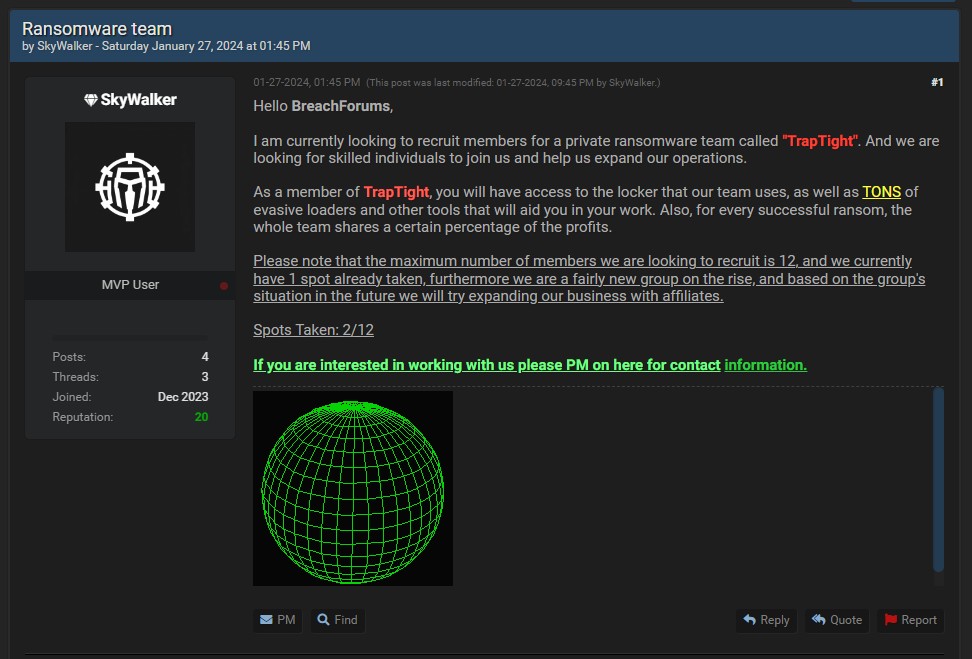Click the red flag Report icon

click(x=890, y=620)
